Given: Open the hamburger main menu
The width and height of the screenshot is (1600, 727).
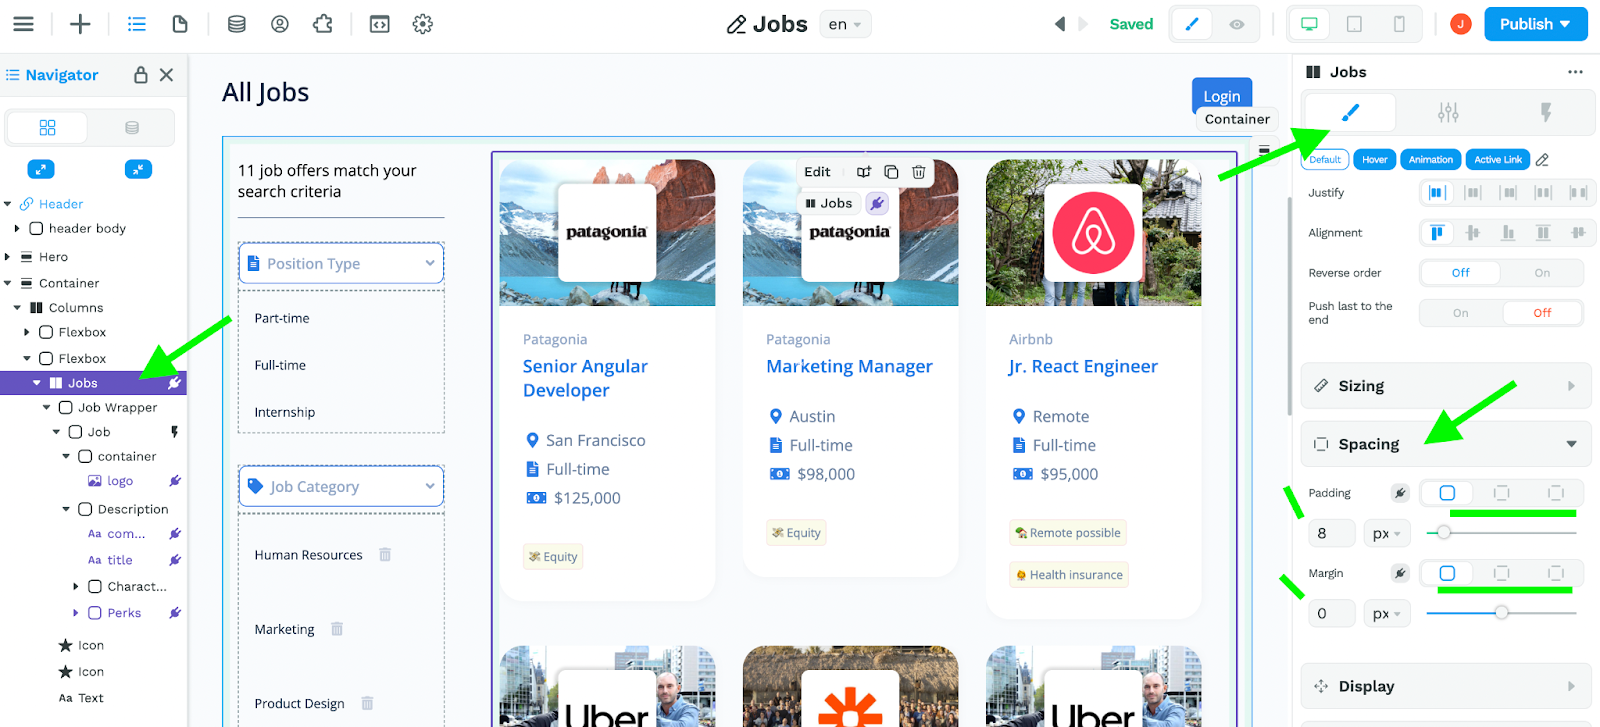Looking at the screenshot, I should [x=23, y=24].
